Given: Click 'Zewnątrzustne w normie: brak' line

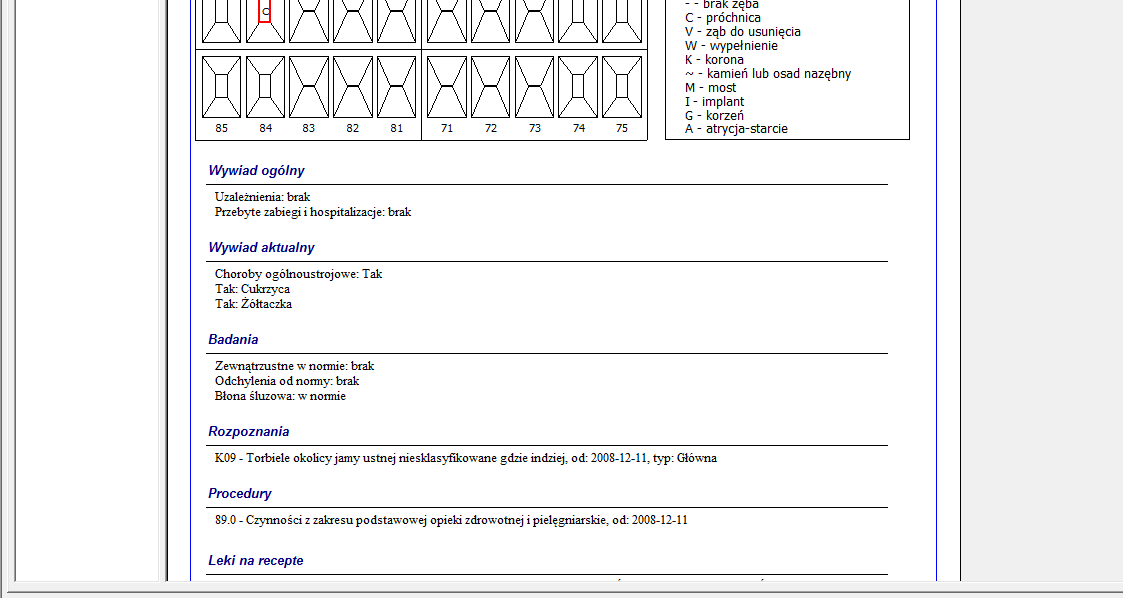Looking at the screenshot, I should pos(294,366).
